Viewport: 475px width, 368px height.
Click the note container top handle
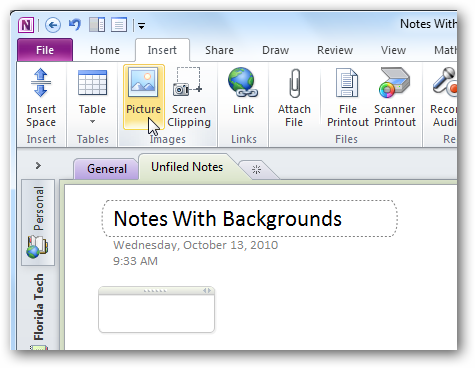[155, 291]
